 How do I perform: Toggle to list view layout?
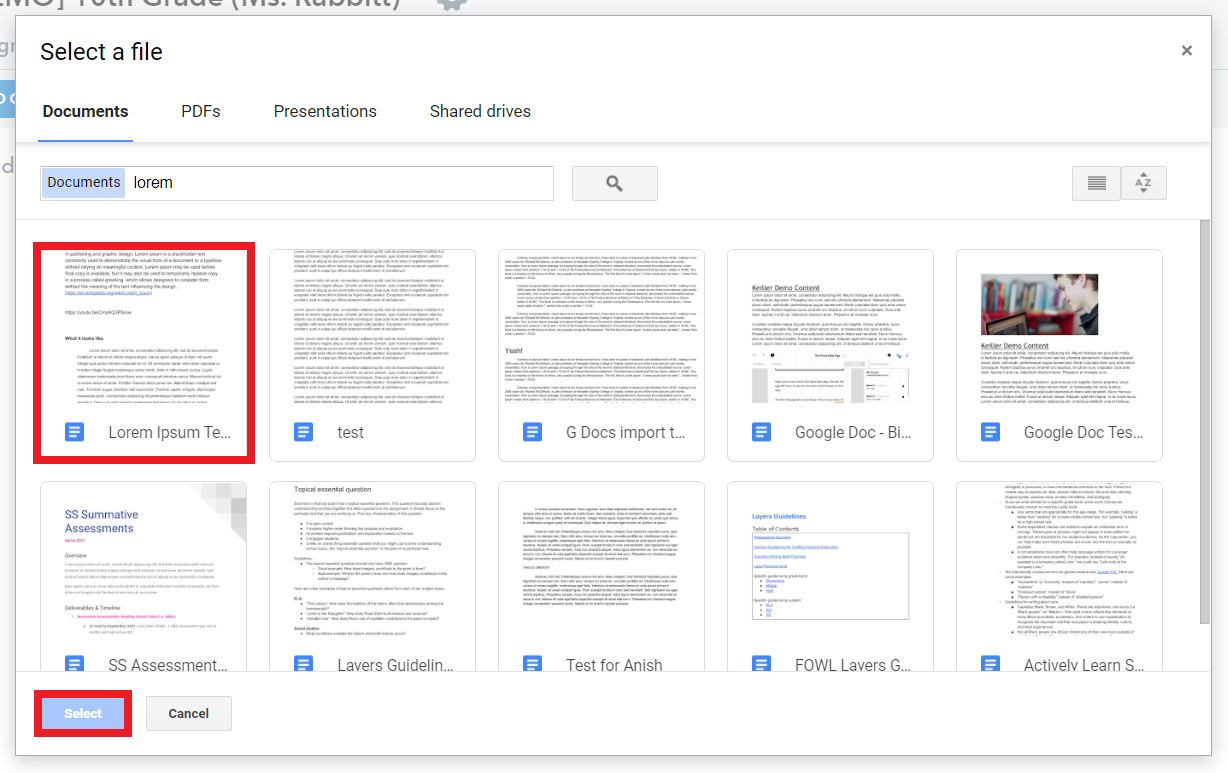click(1096, 183)
